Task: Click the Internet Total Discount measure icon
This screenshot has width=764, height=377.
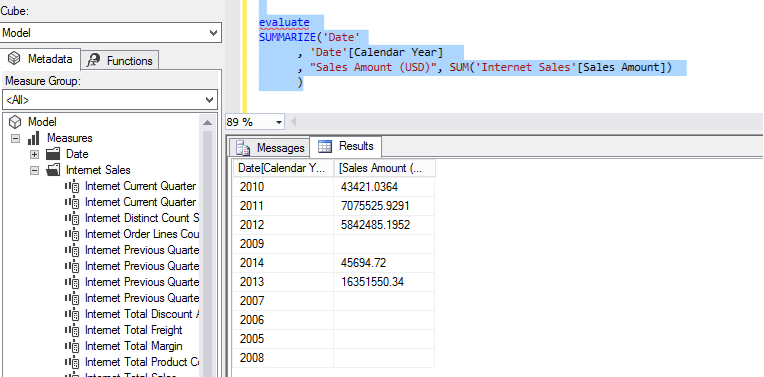Action: (72, 314)
